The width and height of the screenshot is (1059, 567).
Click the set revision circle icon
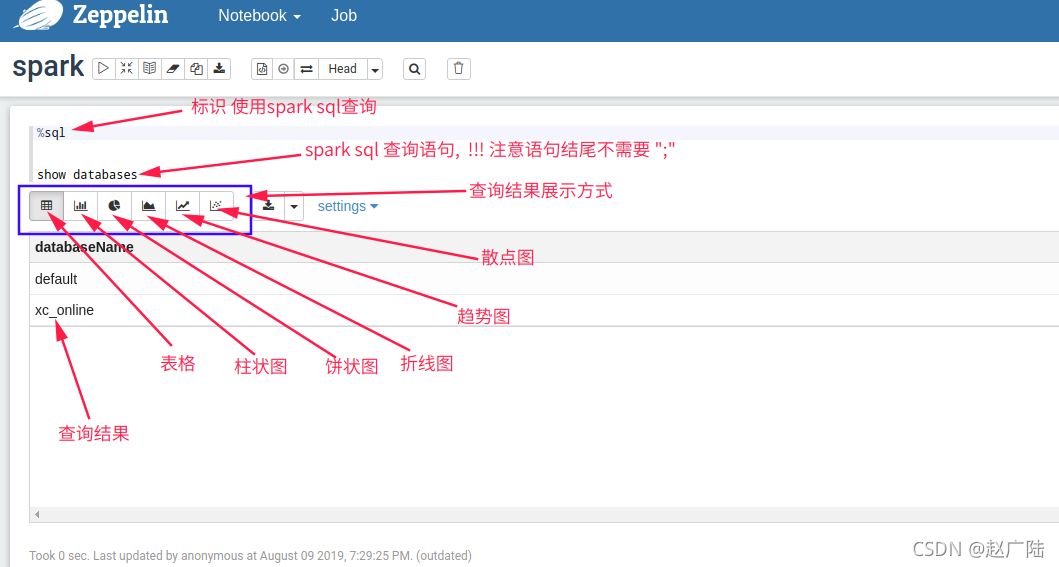point(284,69)
